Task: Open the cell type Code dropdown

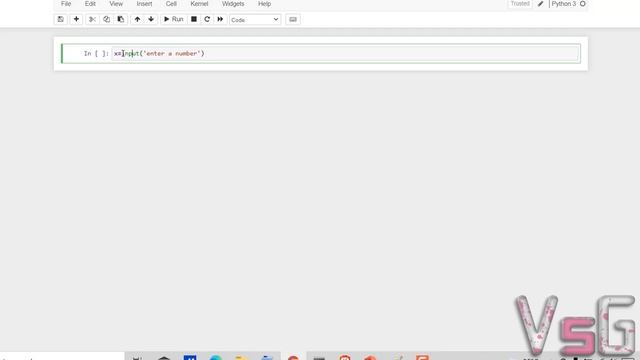Action: coord(255,20)
